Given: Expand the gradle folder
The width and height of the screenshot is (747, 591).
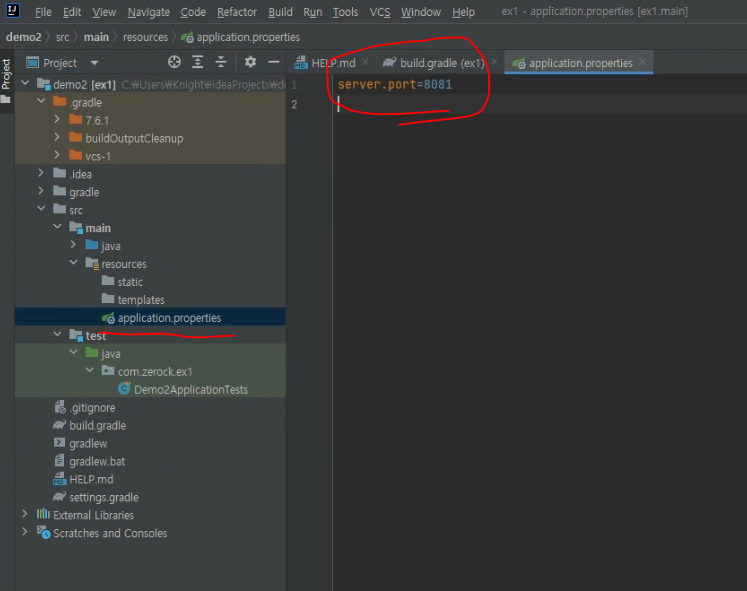Looking at the screenshot, I should 41,191.
